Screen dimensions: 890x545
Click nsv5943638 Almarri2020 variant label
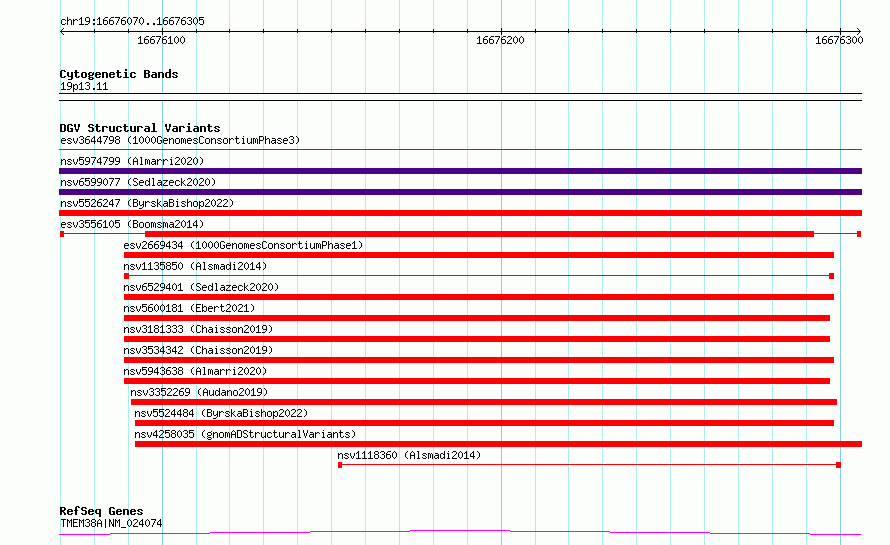(x=195, y=371)
